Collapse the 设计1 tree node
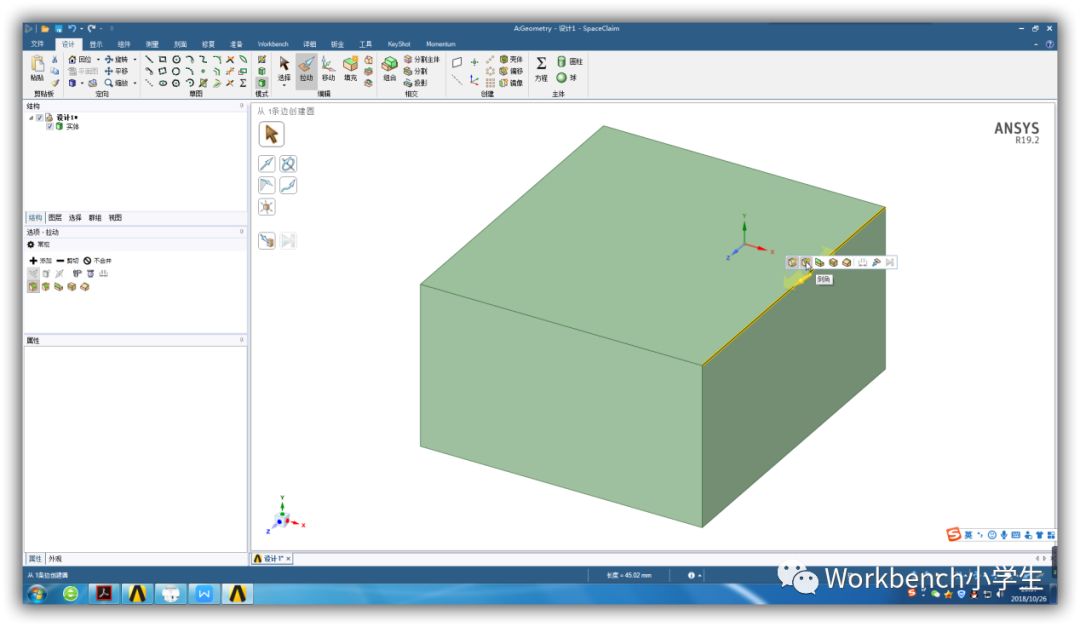The image size is (1080, 627). [x=31, y=118]
